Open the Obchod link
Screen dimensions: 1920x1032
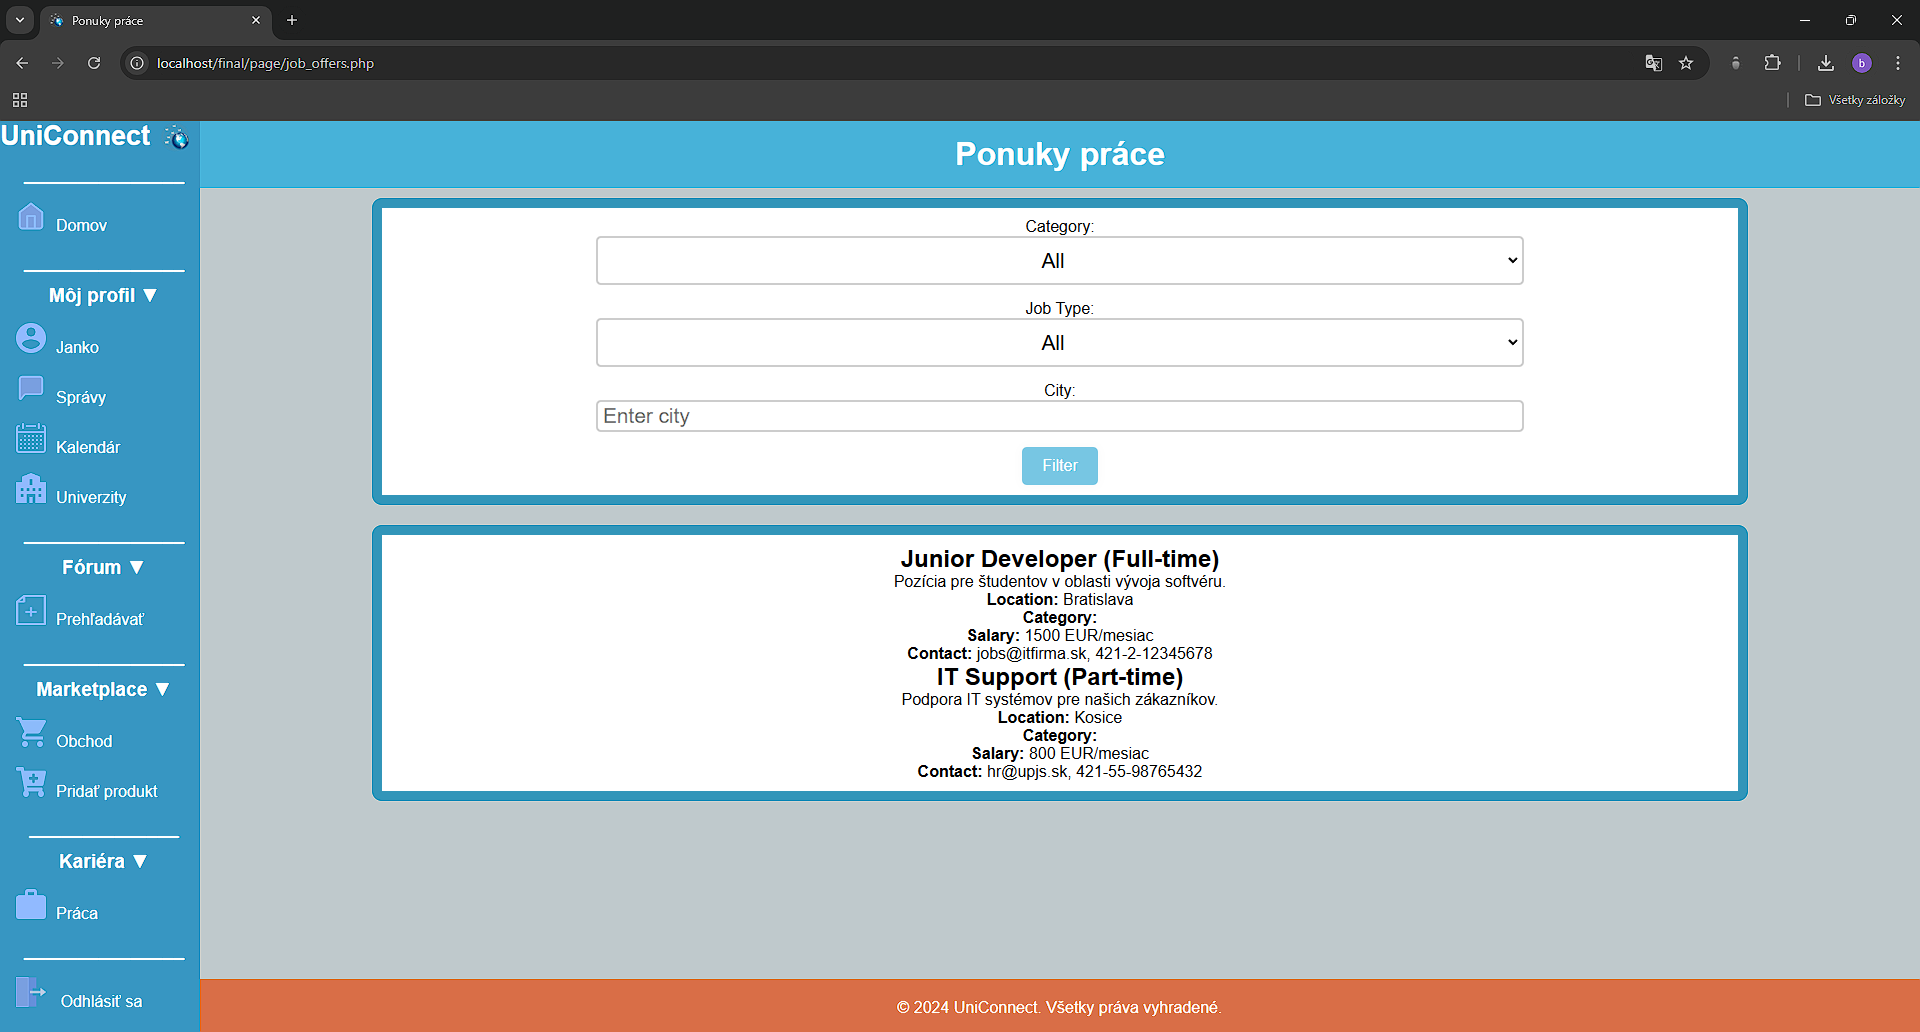click(84, 742)
